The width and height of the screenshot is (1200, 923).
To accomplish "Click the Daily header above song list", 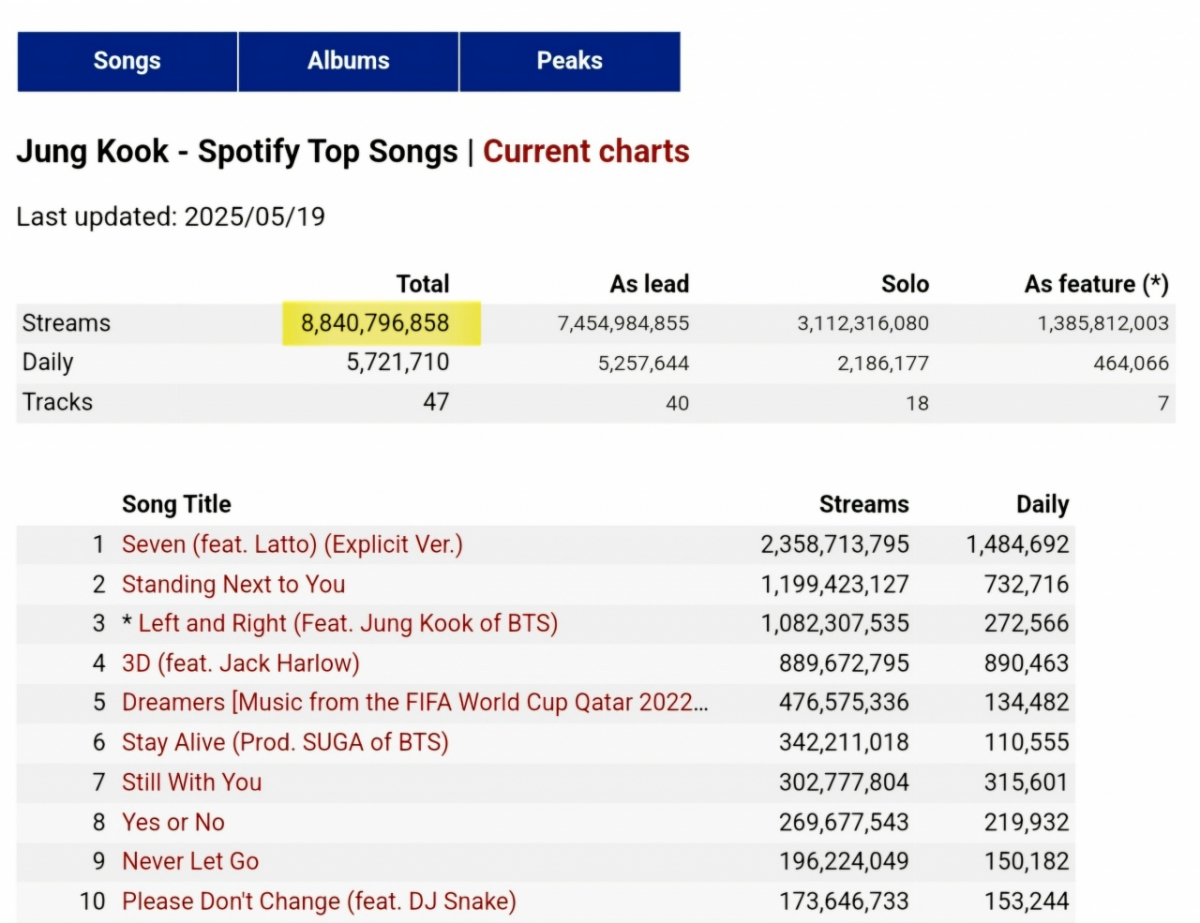I will point(1042,505).
